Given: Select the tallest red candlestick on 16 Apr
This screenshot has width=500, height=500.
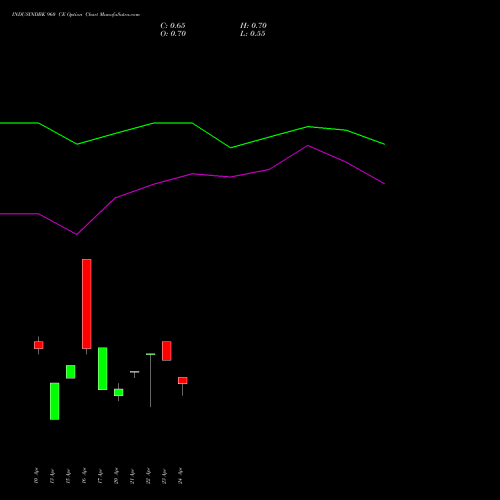Looking at the screenshot, I should (87, 304).
